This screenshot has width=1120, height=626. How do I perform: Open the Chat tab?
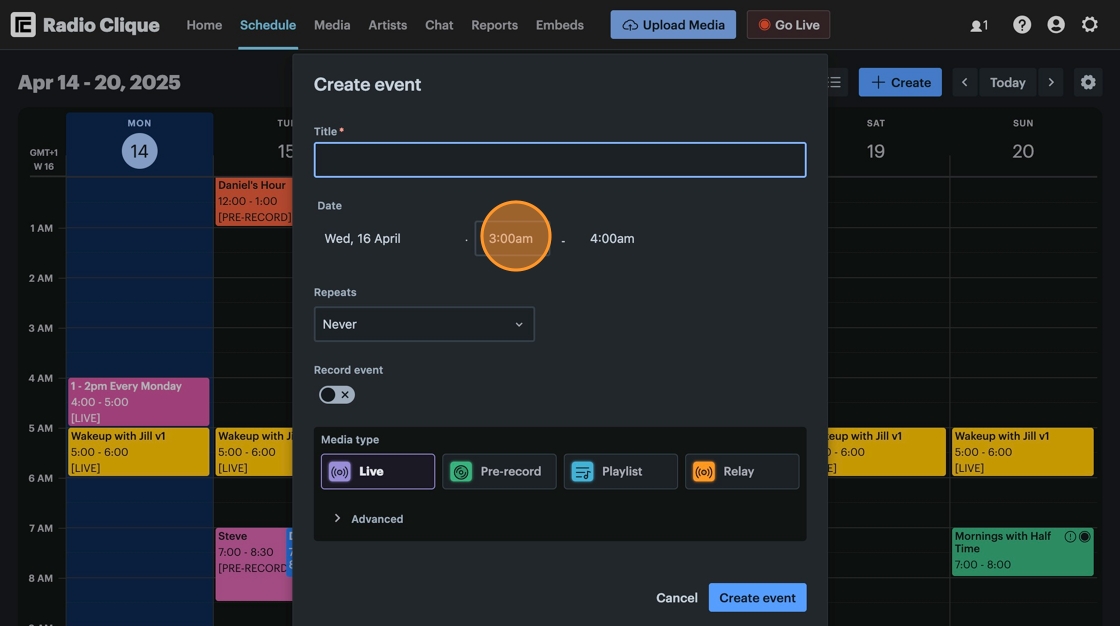click(x=439, y=25)
